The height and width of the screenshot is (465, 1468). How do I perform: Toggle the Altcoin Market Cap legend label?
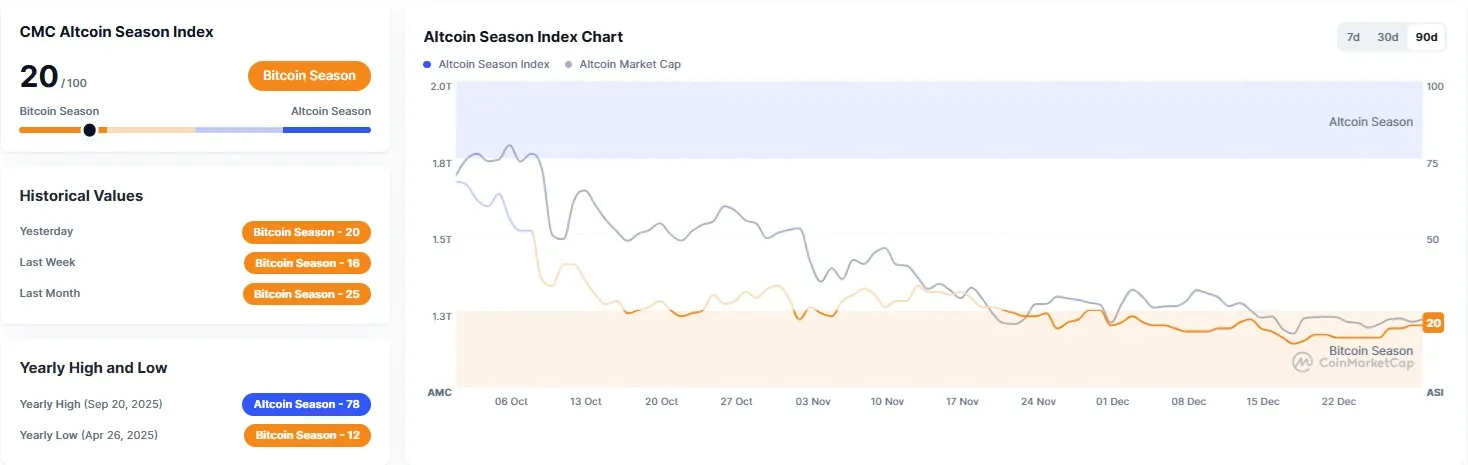[x=630, y=64]
